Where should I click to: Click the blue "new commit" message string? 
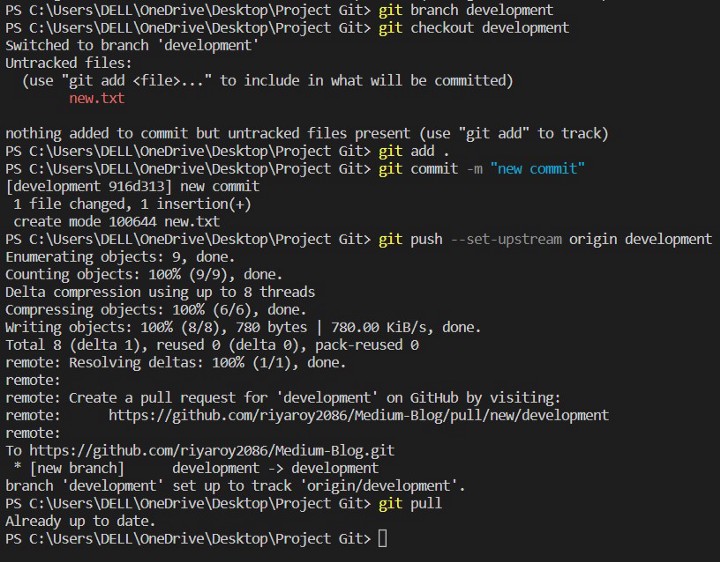537,169
